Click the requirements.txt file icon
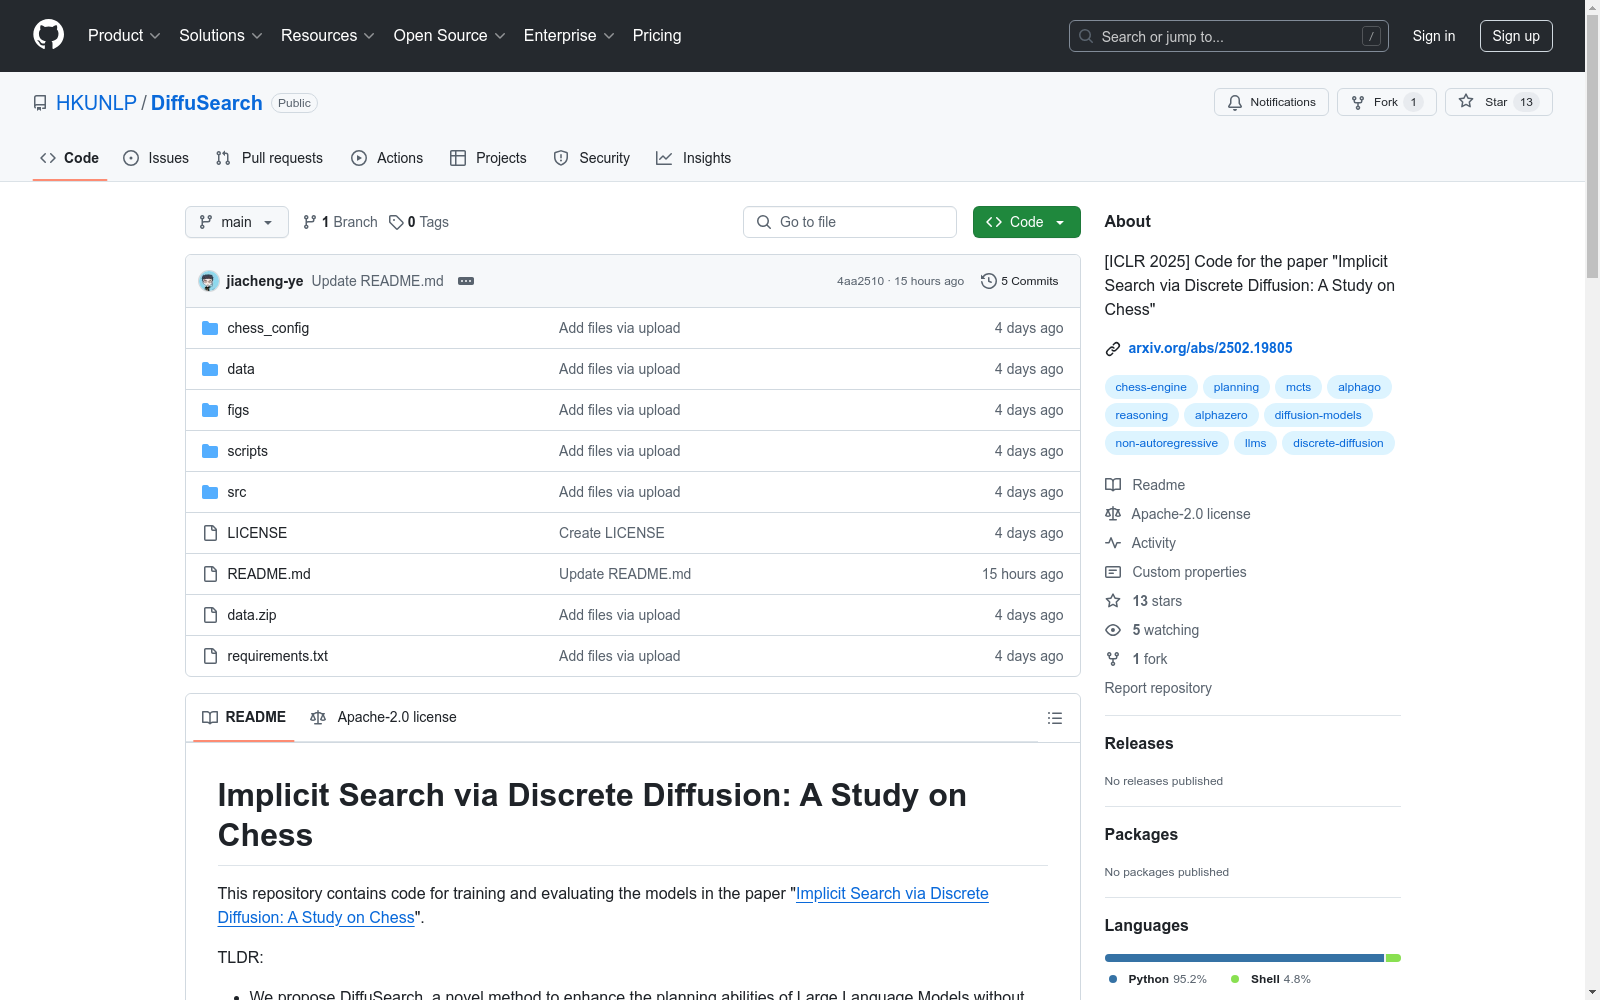Viewport: 1600px width, 1000px height. click(x=210, y=656)
